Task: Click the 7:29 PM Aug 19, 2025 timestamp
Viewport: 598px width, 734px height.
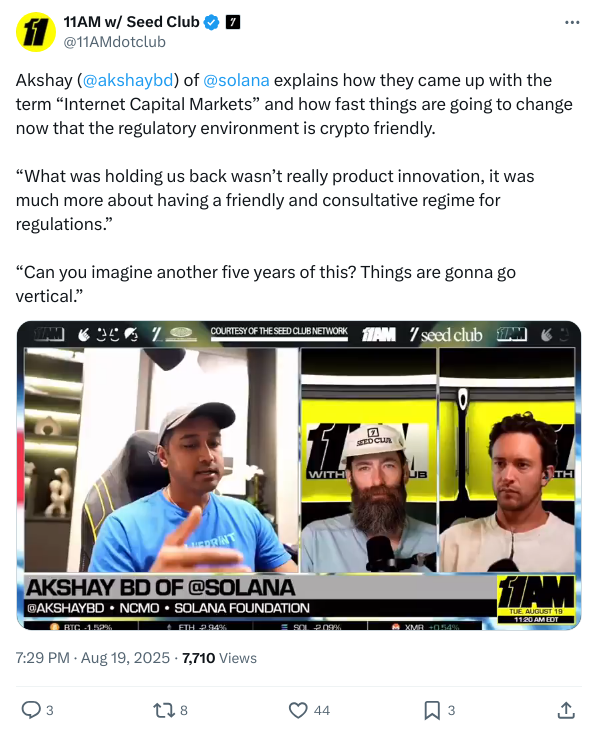Action: pos(93,658)
